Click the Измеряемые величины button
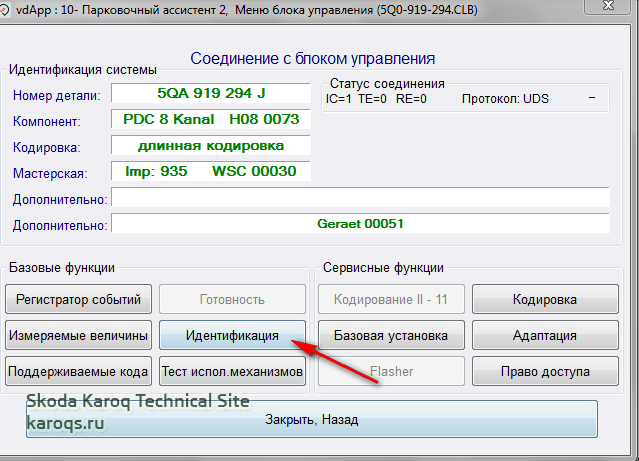Viewport: 639px width, 461px height. pos(80,335)
